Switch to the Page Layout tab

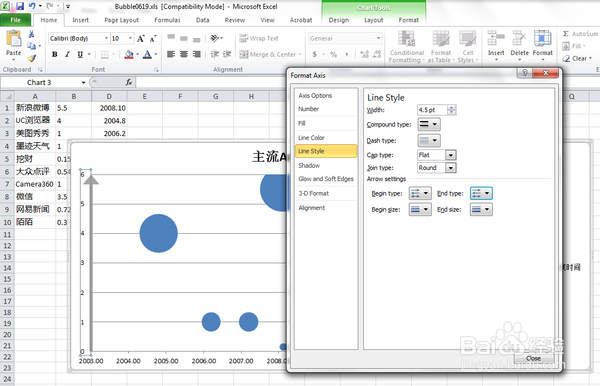tap(122, 20)
